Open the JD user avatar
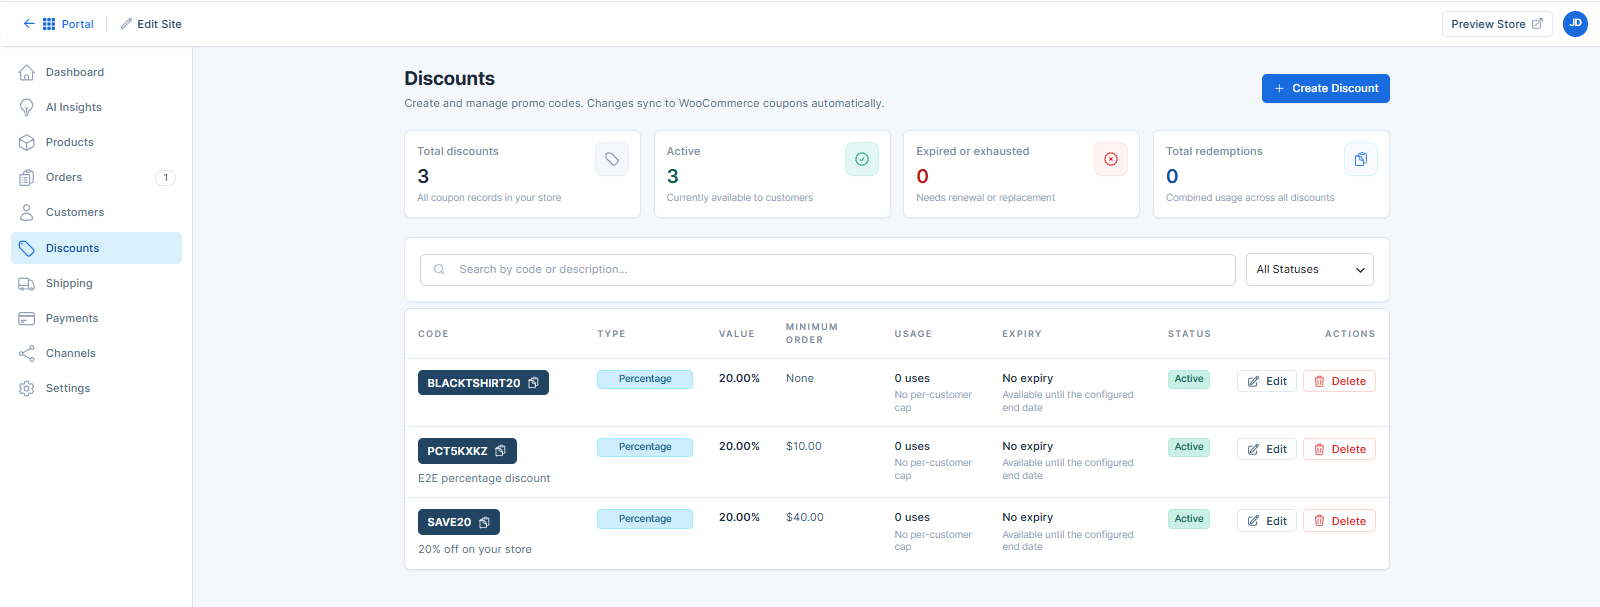1600x607 pixels. (1575, 24)
